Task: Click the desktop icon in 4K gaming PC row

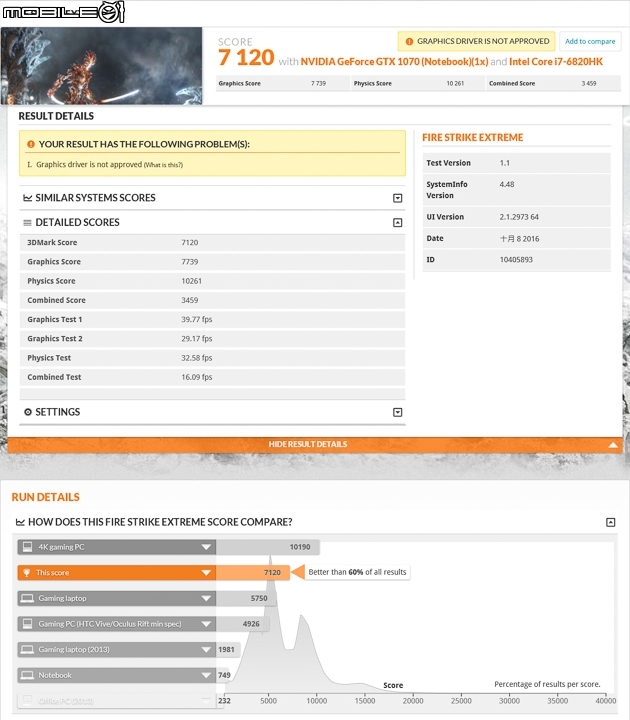Action: pos(28,547)
